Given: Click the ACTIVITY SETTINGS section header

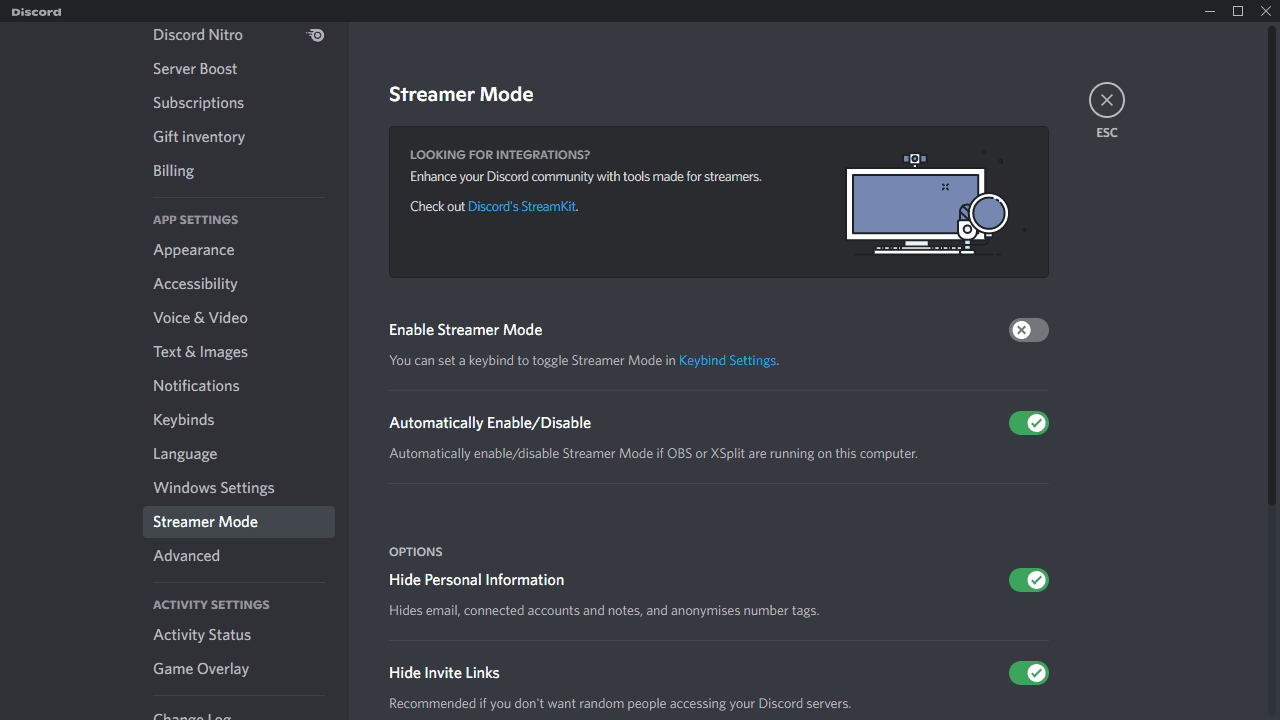Looking at the screenshot, I should (x=211, y=605).
